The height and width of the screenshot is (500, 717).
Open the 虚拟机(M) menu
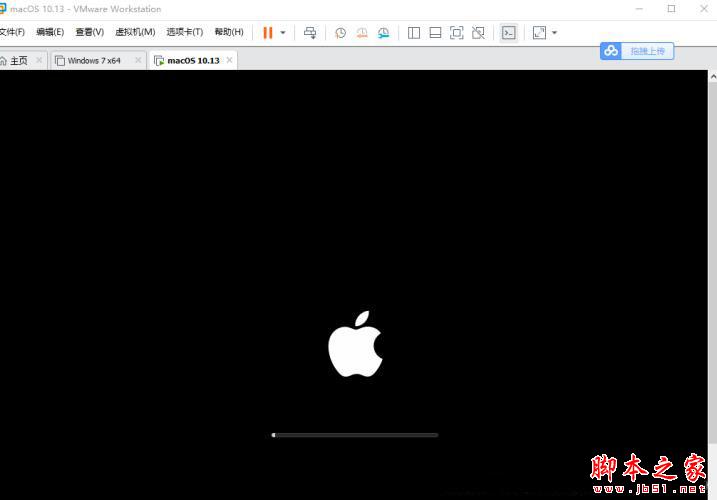tap(135, 32)
